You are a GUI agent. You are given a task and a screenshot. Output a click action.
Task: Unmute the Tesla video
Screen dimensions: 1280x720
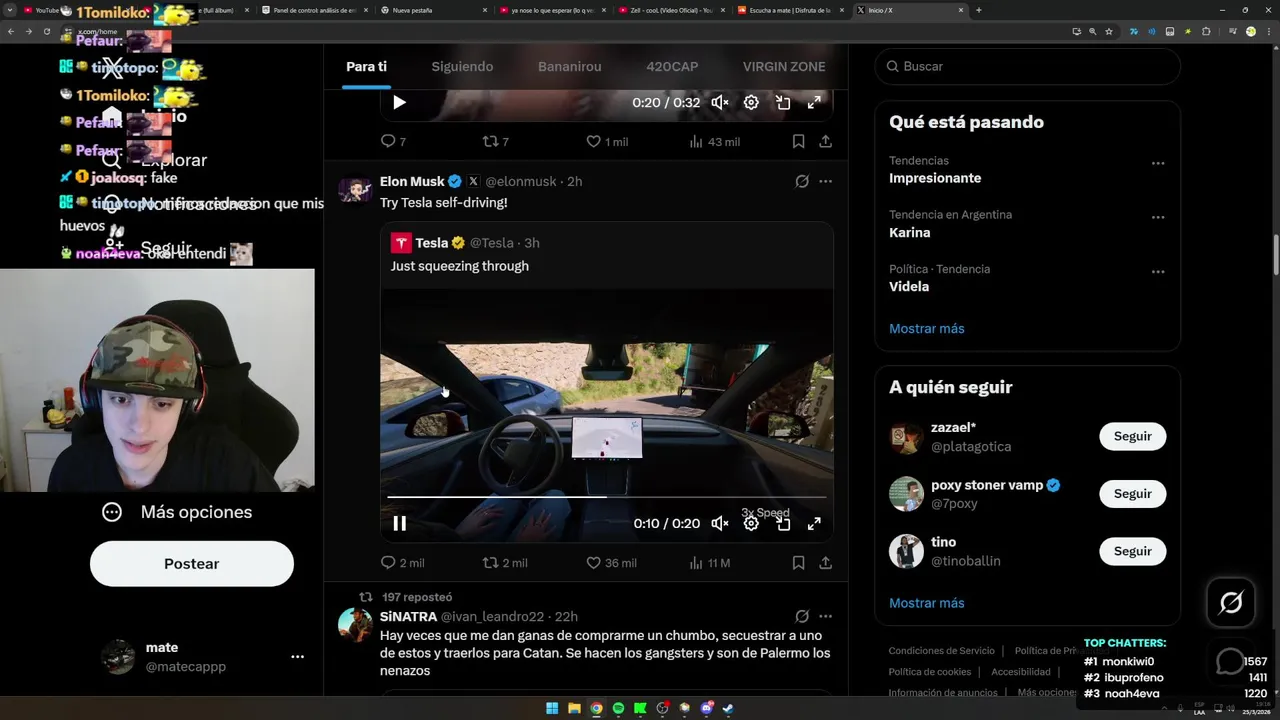tap(720, 523)
